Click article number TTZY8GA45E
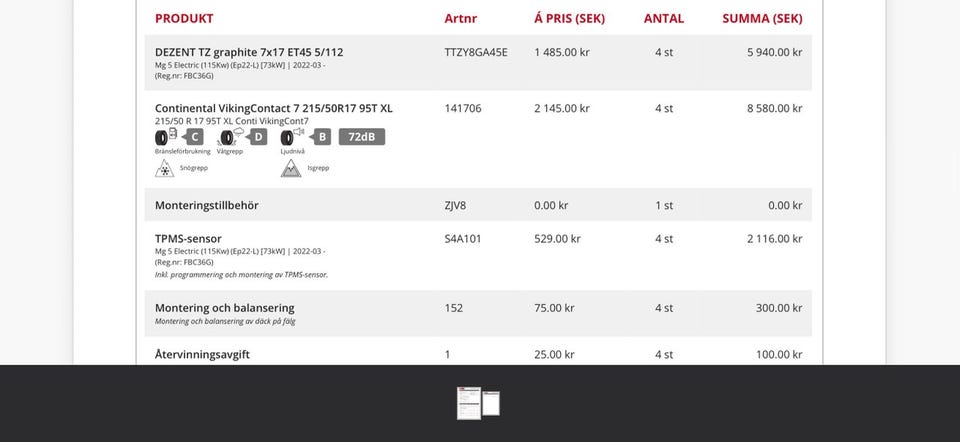The height and width of the screenshot is (442, 960). click(476, 52)
